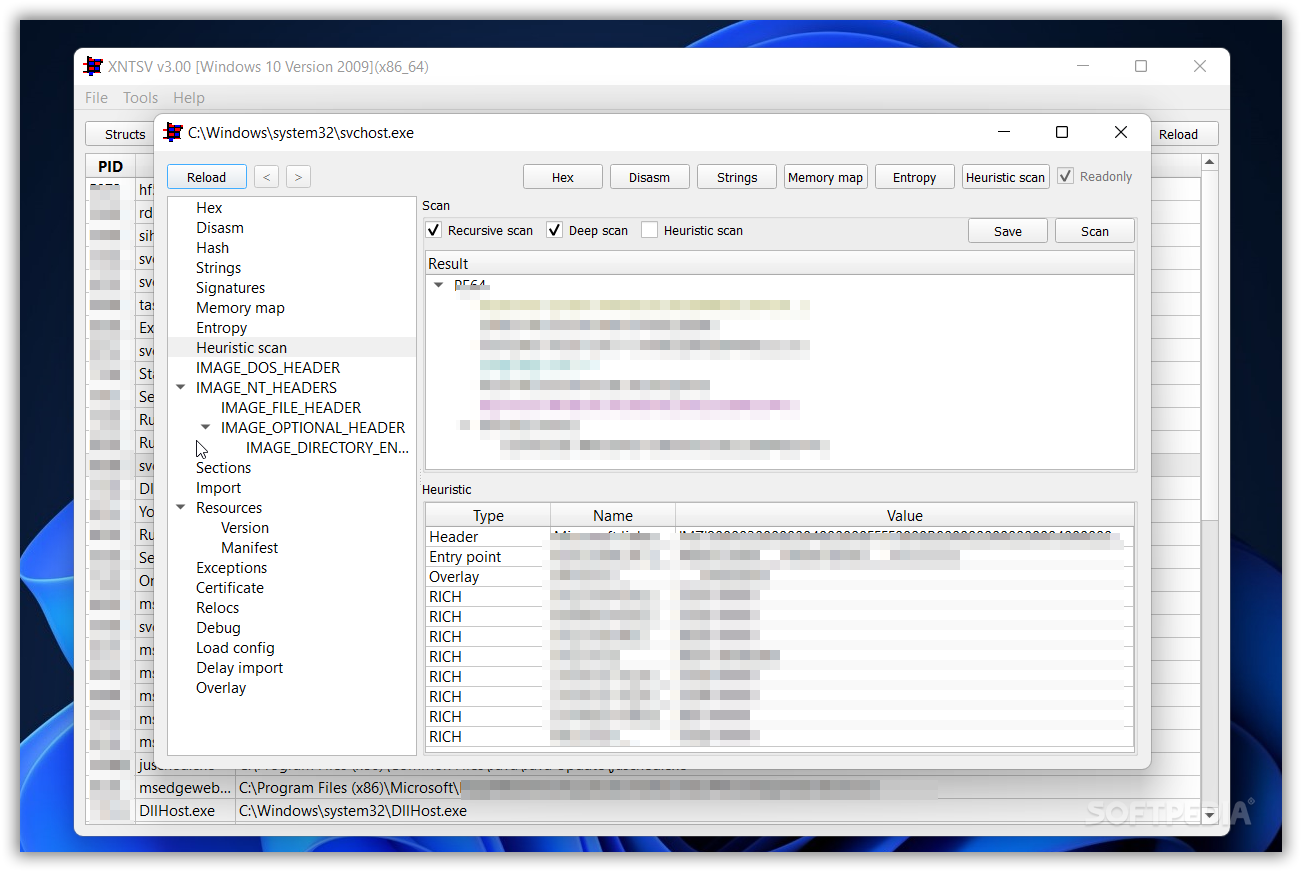Select IMAGE_DIRECTORY_EN... tree item

(x=328, y=447)
